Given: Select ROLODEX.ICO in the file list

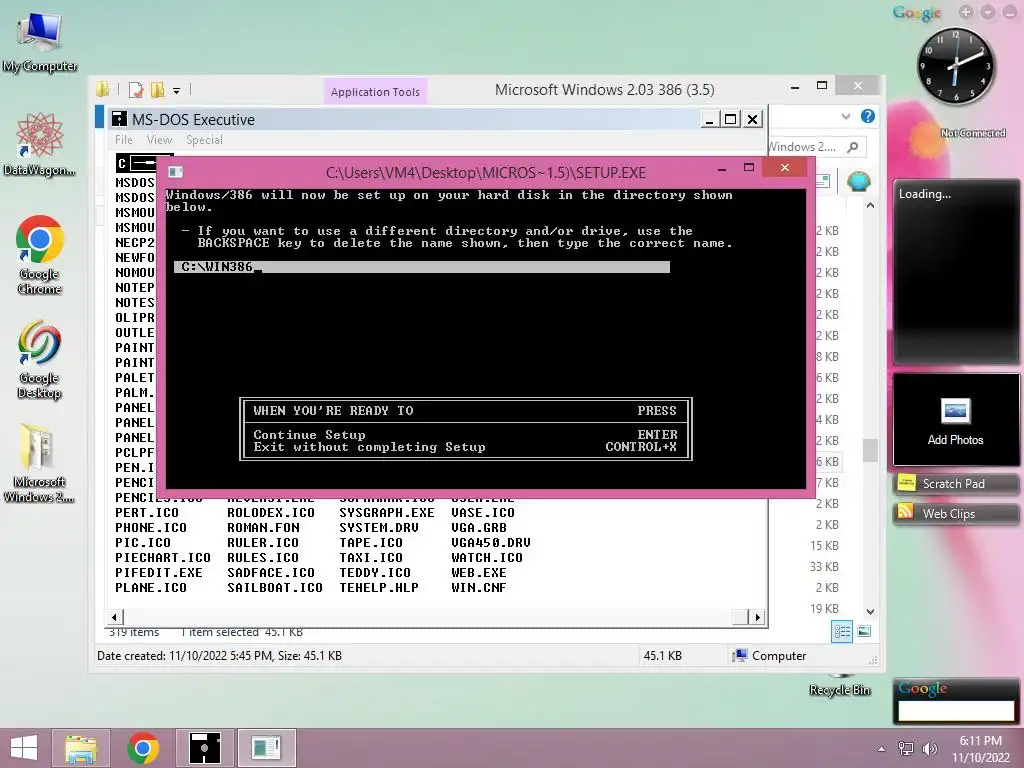Looking at the screenshot, I should (271, 513).
